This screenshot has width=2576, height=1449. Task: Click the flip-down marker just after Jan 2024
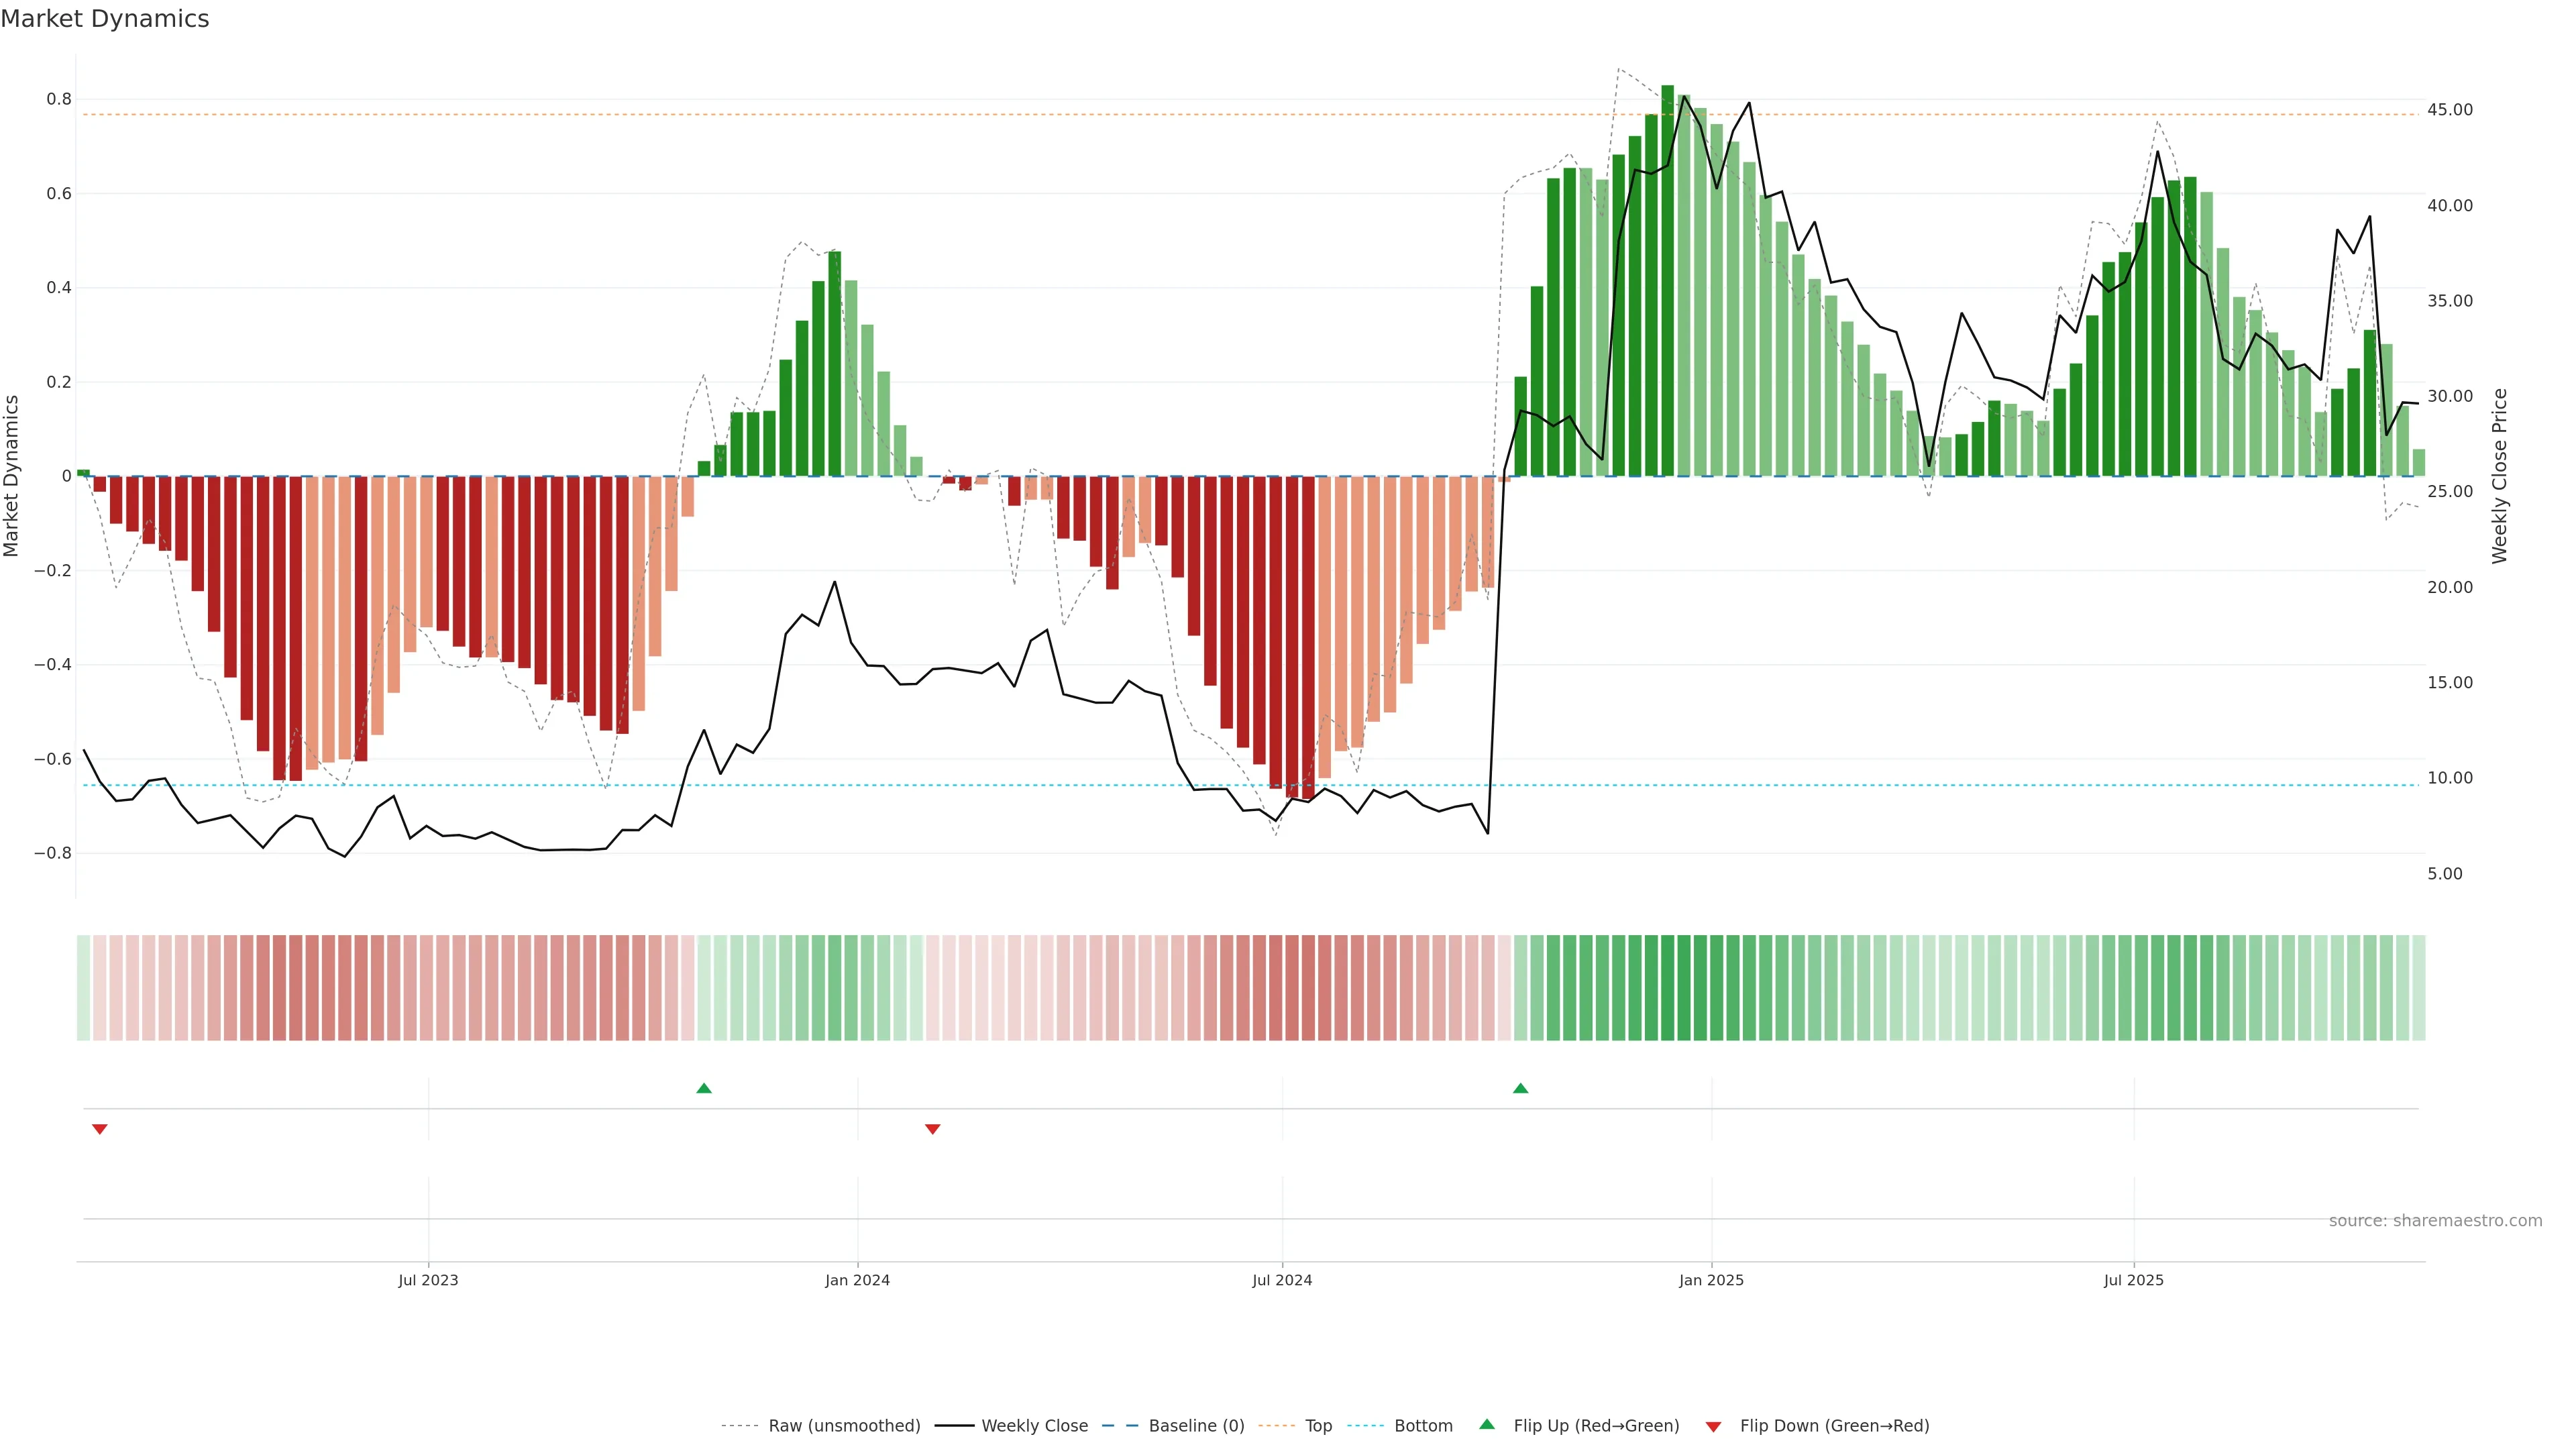click(932, 1129)
